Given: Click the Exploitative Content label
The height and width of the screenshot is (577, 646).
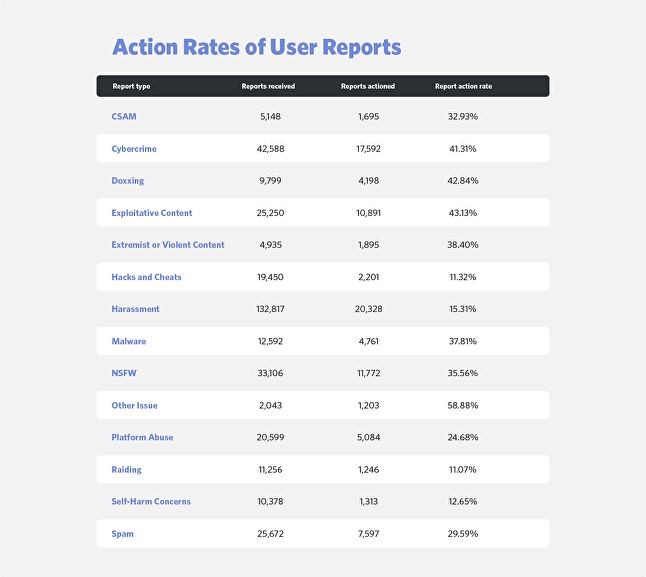Looking at the screenshot, I should pos(152,213).
